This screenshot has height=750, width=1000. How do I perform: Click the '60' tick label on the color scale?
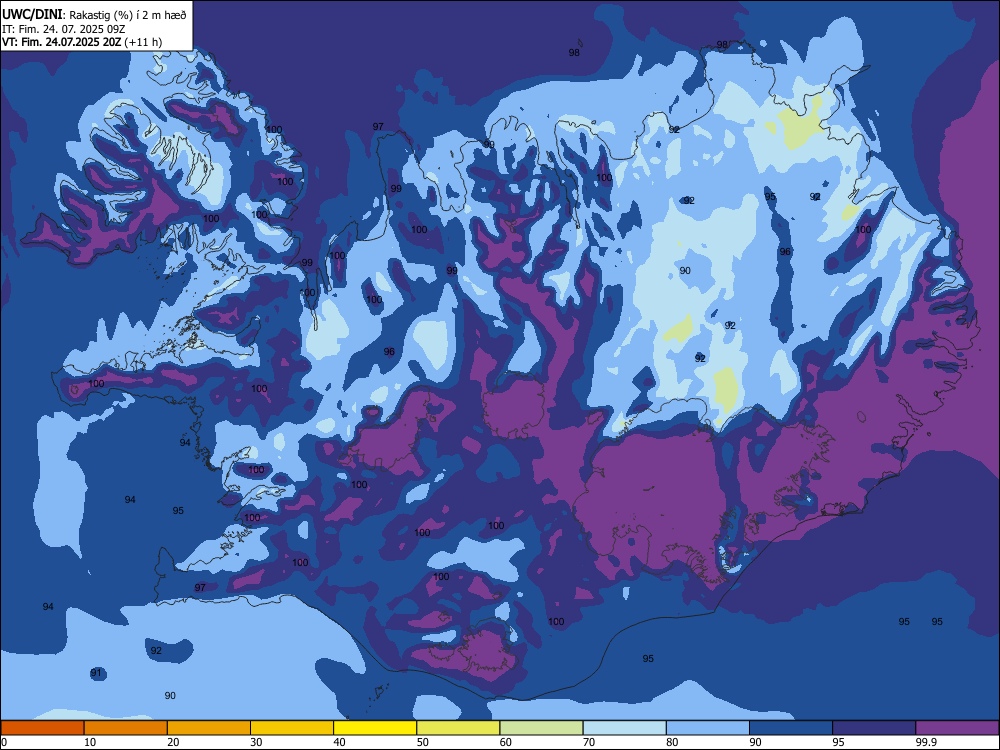506,742
